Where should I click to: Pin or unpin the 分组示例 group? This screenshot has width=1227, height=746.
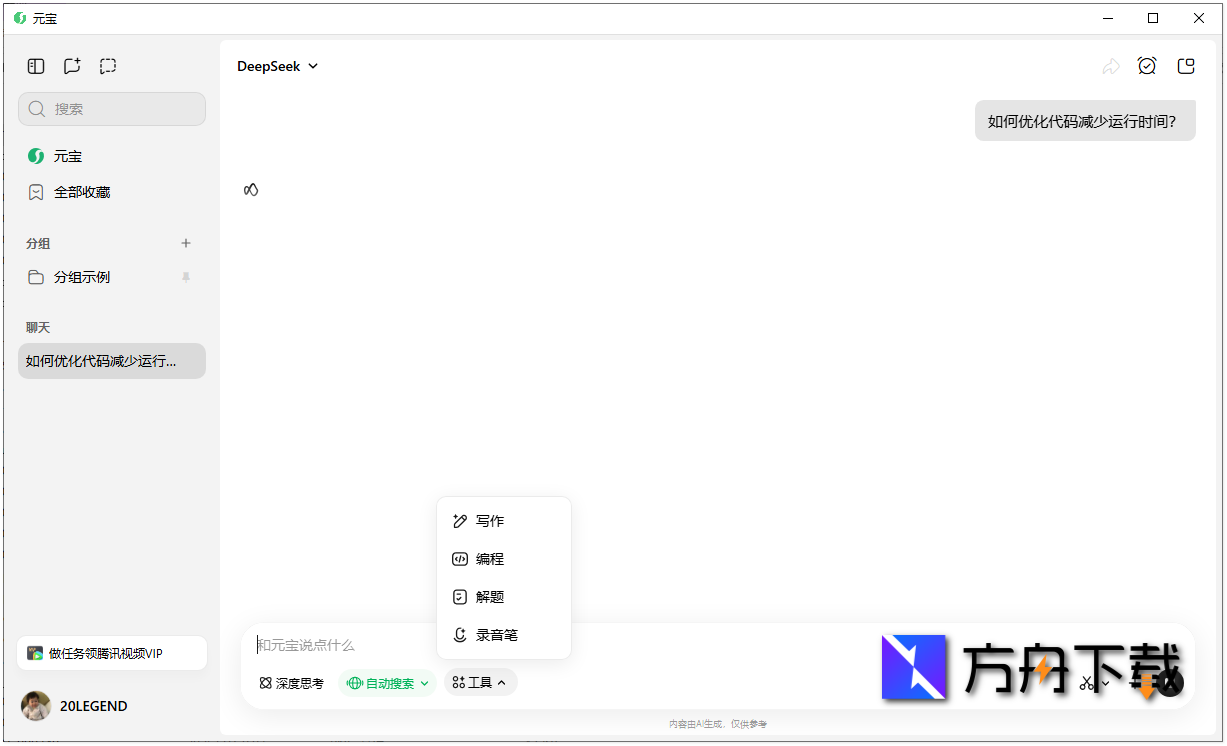[x=186, y=277]
